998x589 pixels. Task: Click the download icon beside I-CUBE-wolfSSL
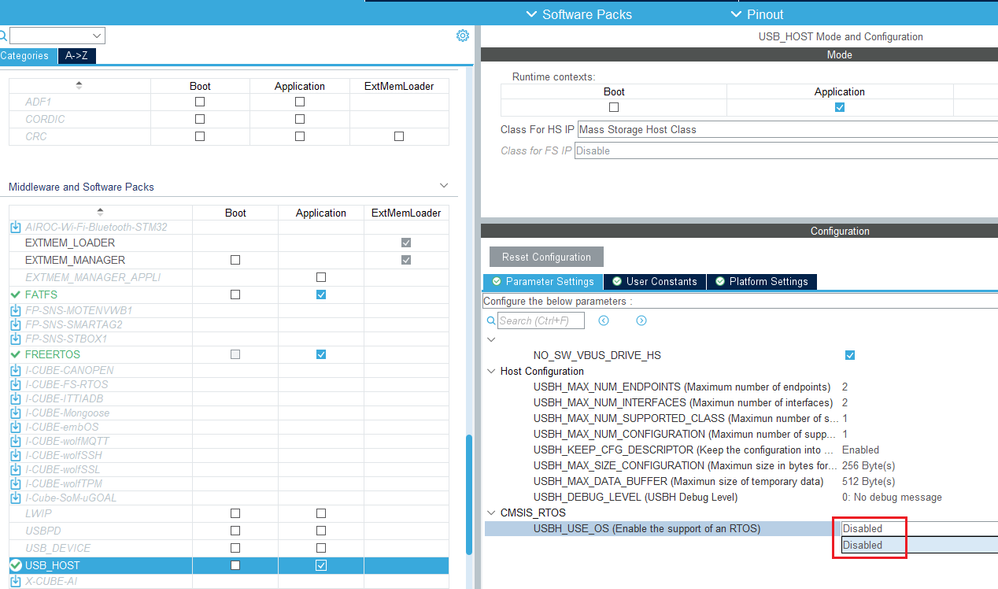(16, 469)
